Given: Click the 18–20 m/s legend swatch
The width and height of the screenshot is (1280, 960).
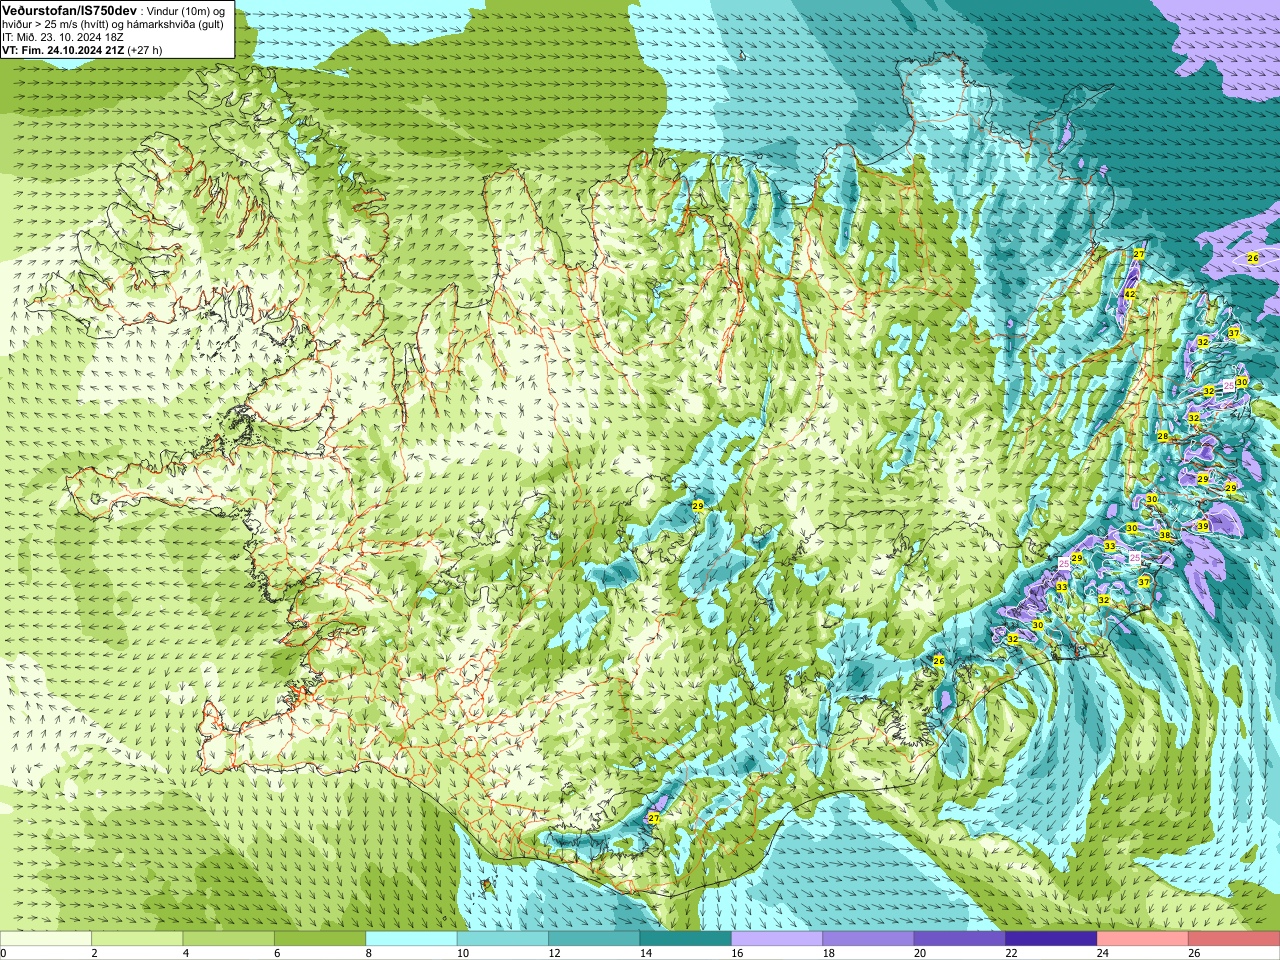Looking at the screenshot, I should point(868,939).
